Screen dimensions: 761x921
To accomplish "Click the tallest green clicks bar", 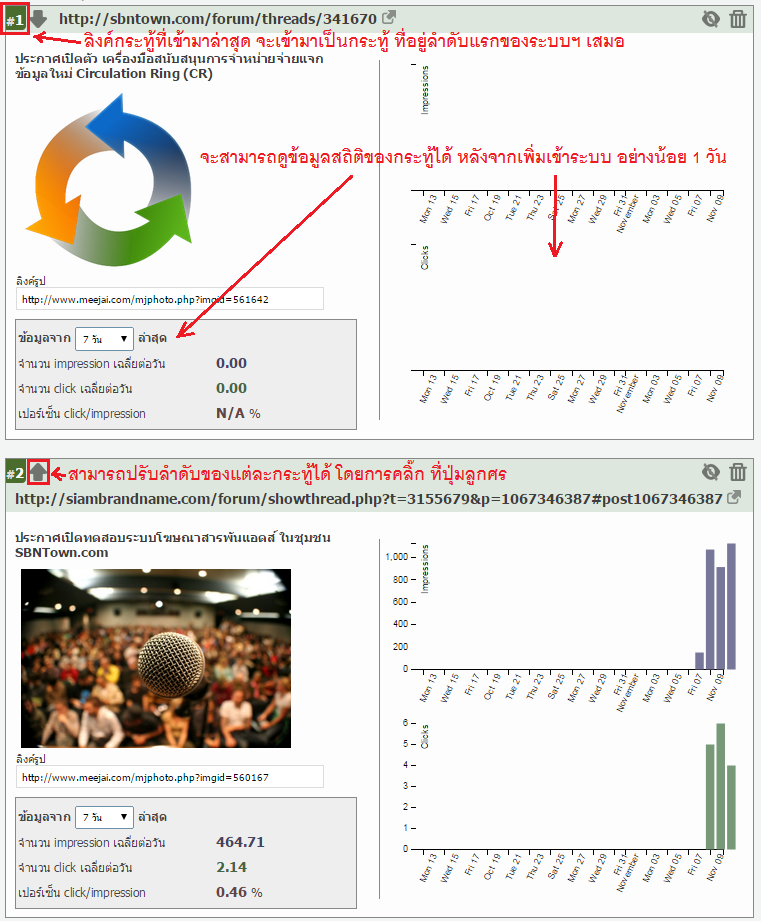I will click(720, 786).
